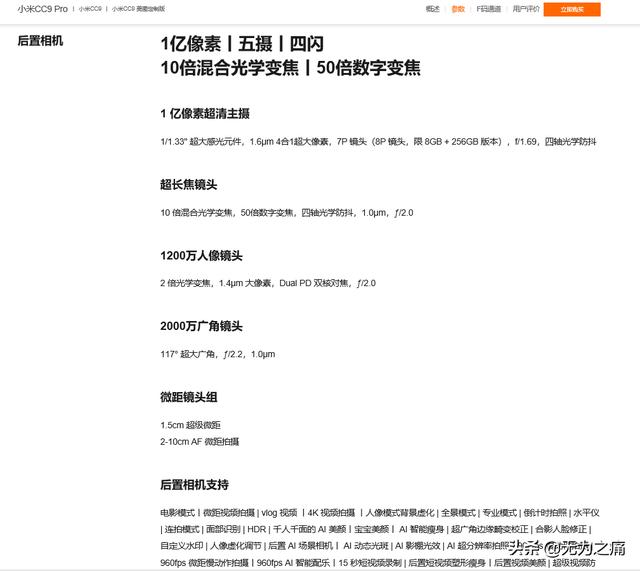Image resolution: width=640 pixels, height=571 pixels.
Task: Click the 后置相机 section label
Action: [40, 41]
